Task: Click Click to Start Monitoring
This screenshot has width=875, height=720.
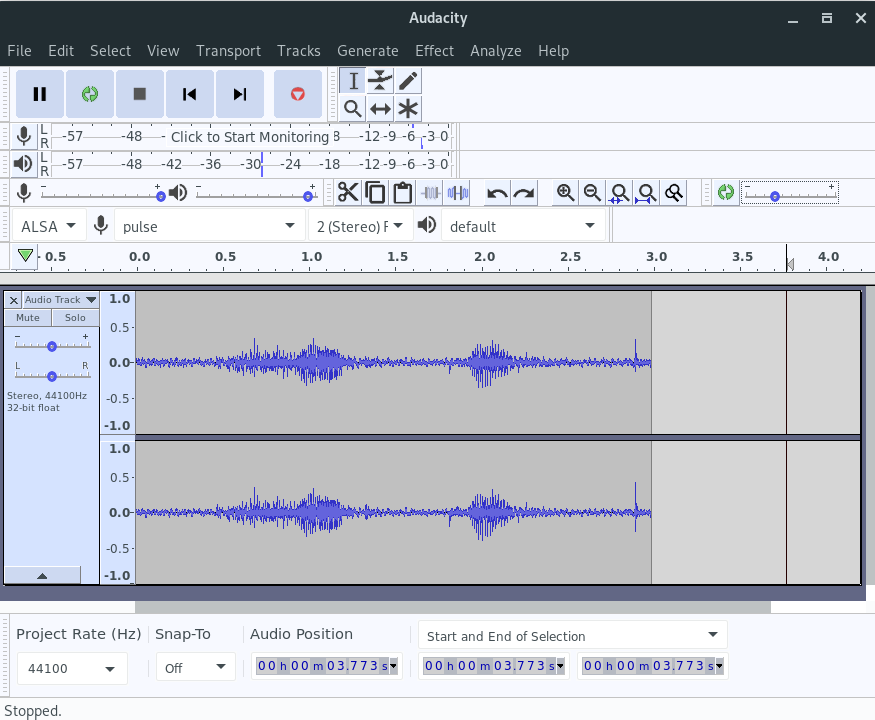Action: pos(249,137)
